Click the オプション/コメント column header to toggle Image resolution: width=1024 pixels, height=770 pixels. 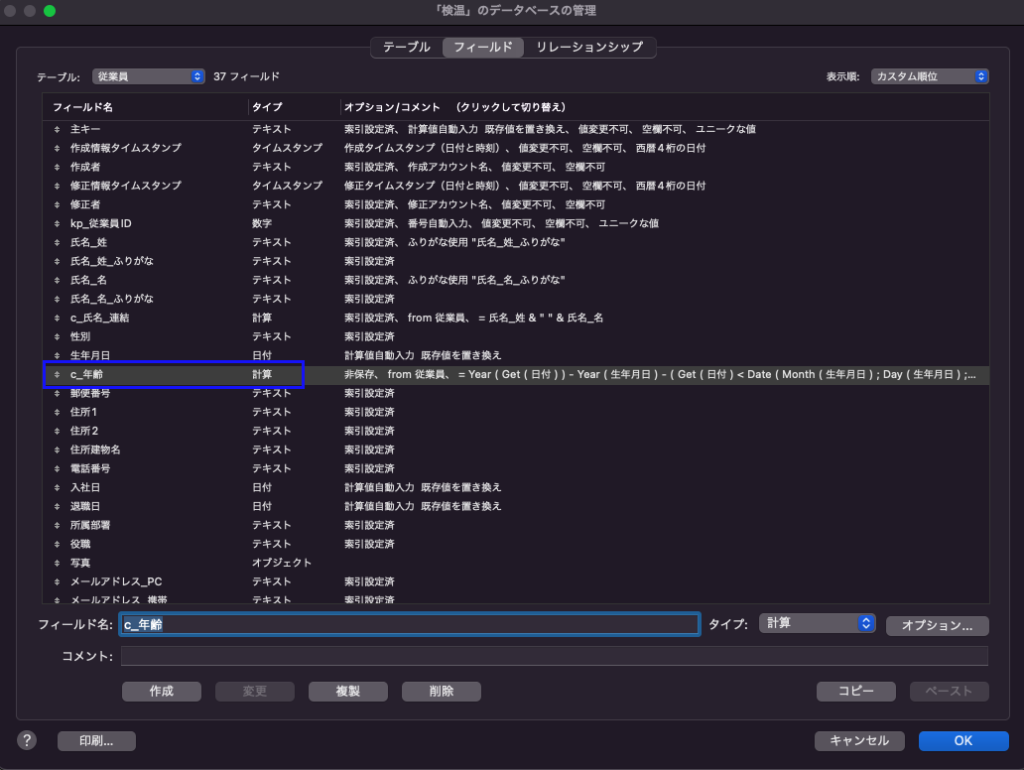(x=455, y=106)
